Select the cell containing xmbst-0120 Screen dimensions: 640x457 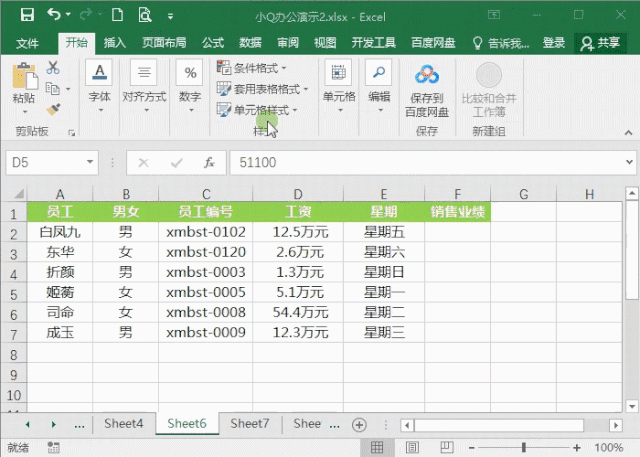205,252
